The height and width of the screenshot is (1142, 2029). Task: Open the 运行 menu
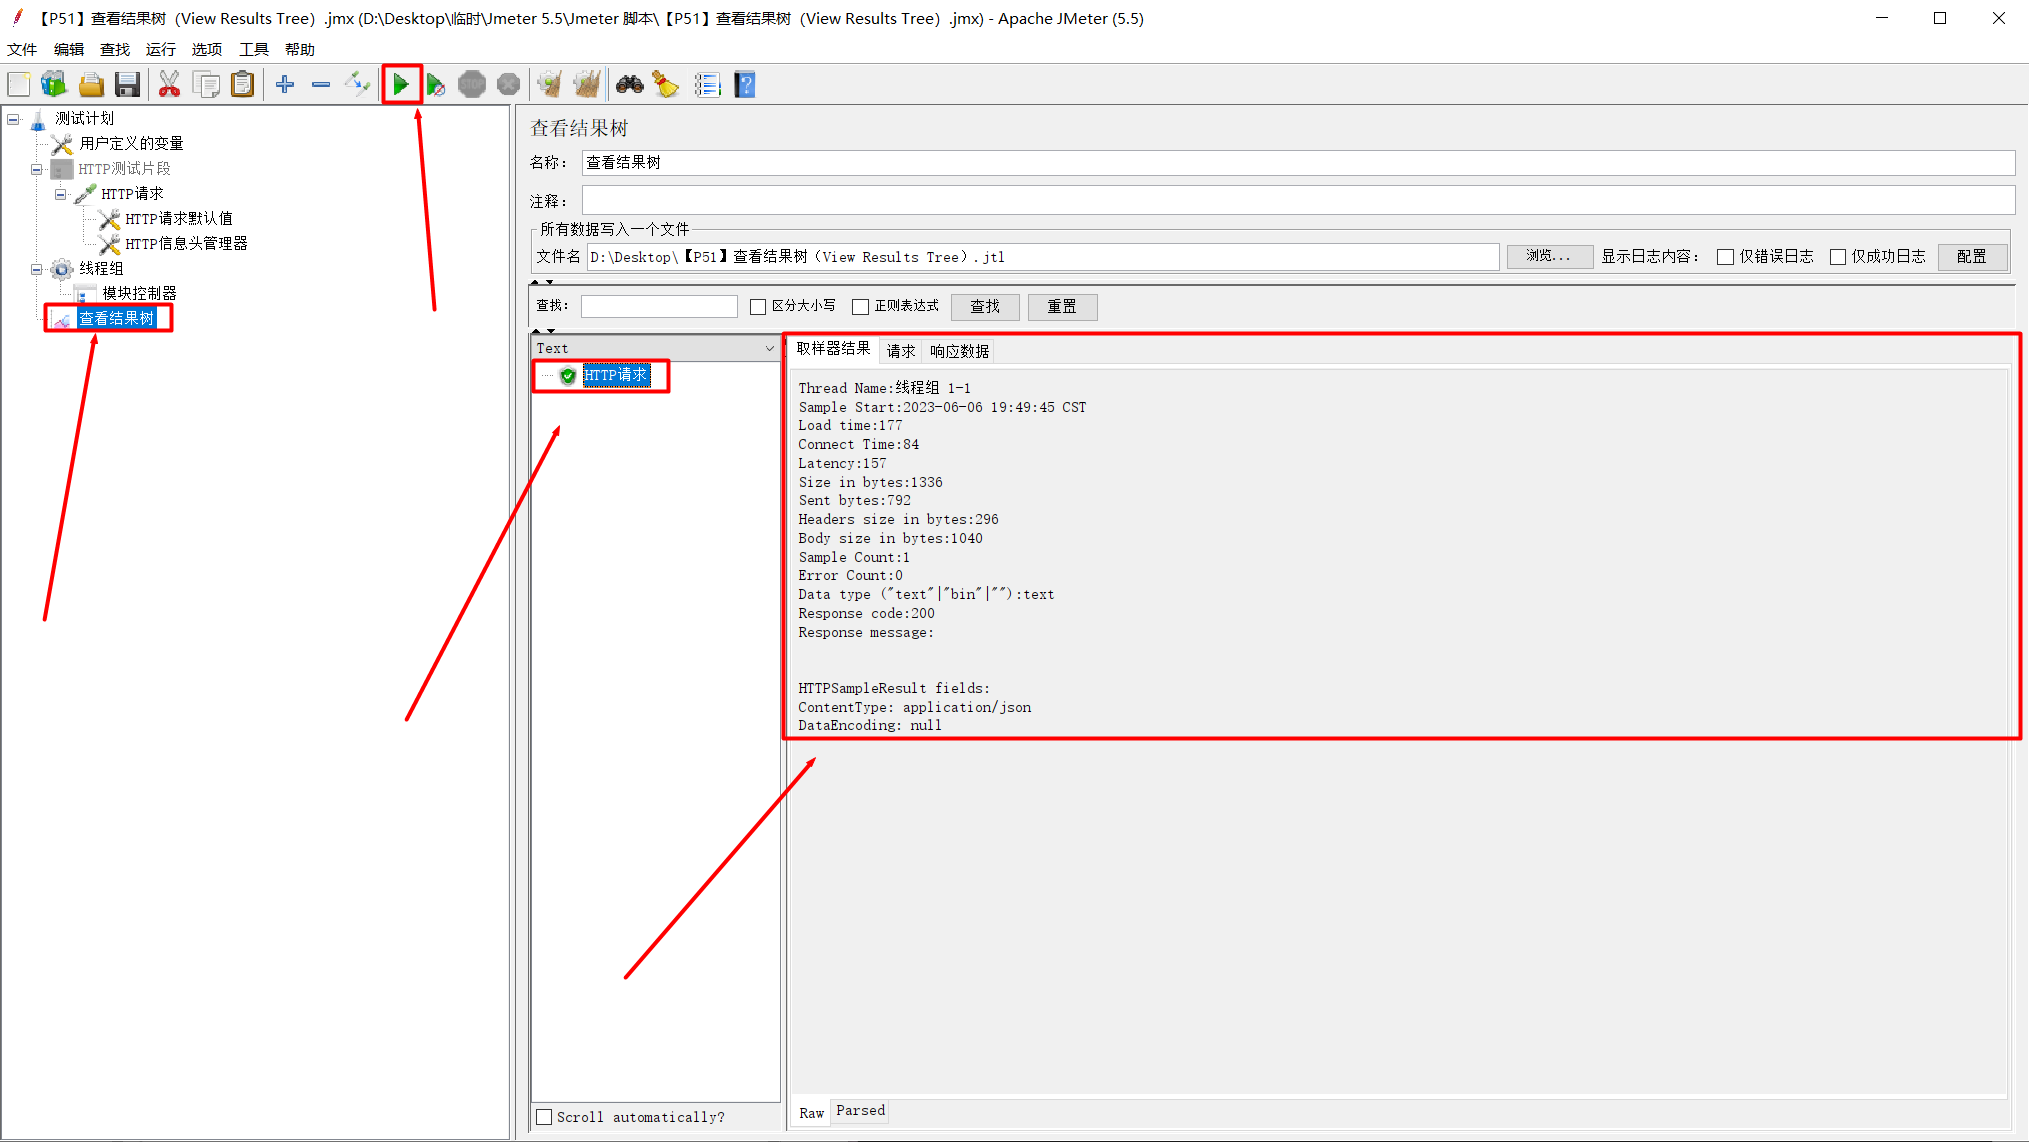(160, 49)
